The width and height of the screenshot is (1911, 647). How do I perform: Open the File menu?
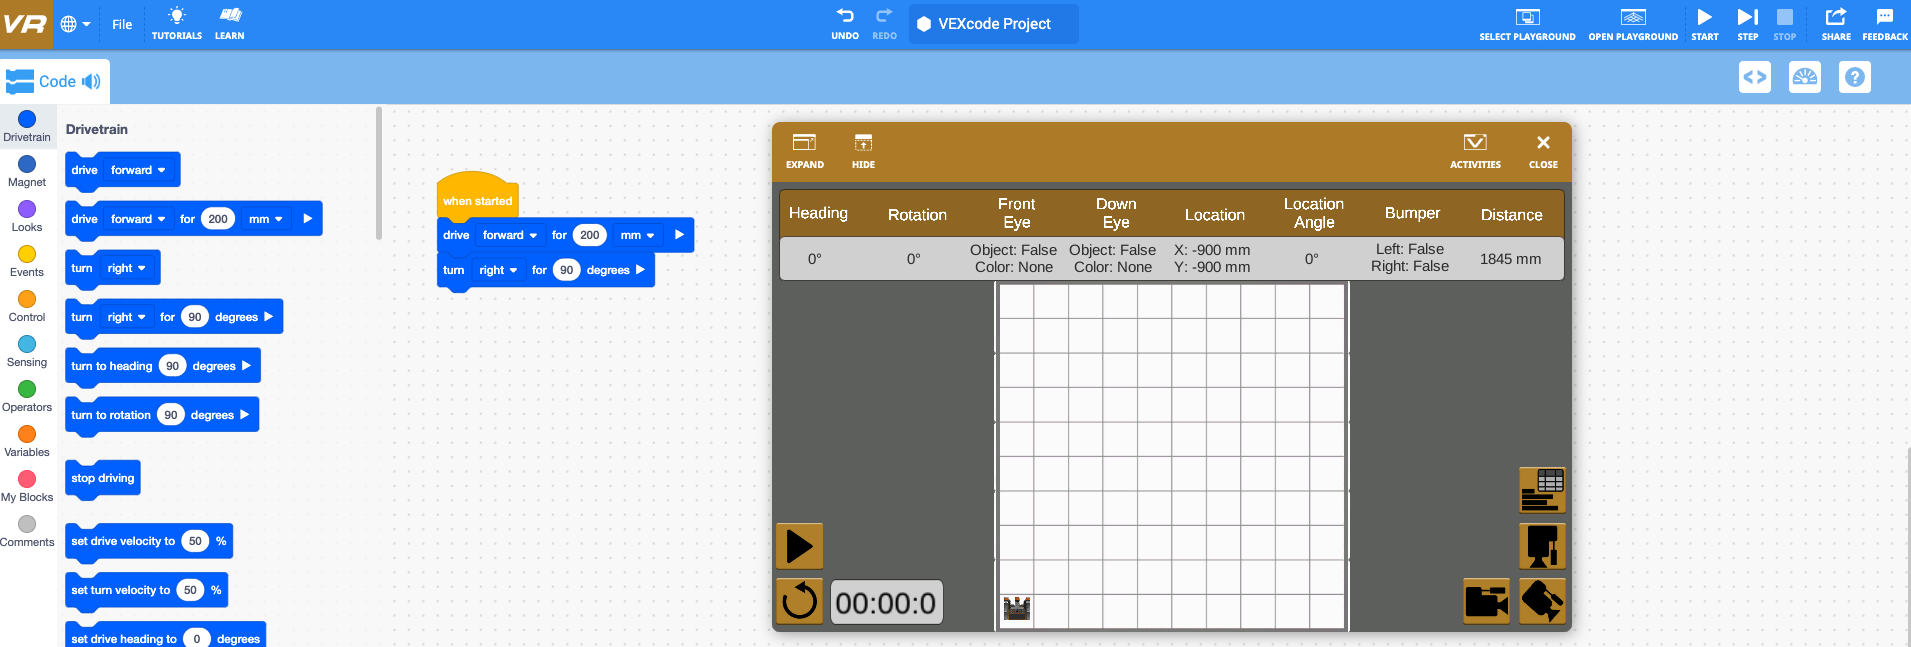(x=122, y=24)
